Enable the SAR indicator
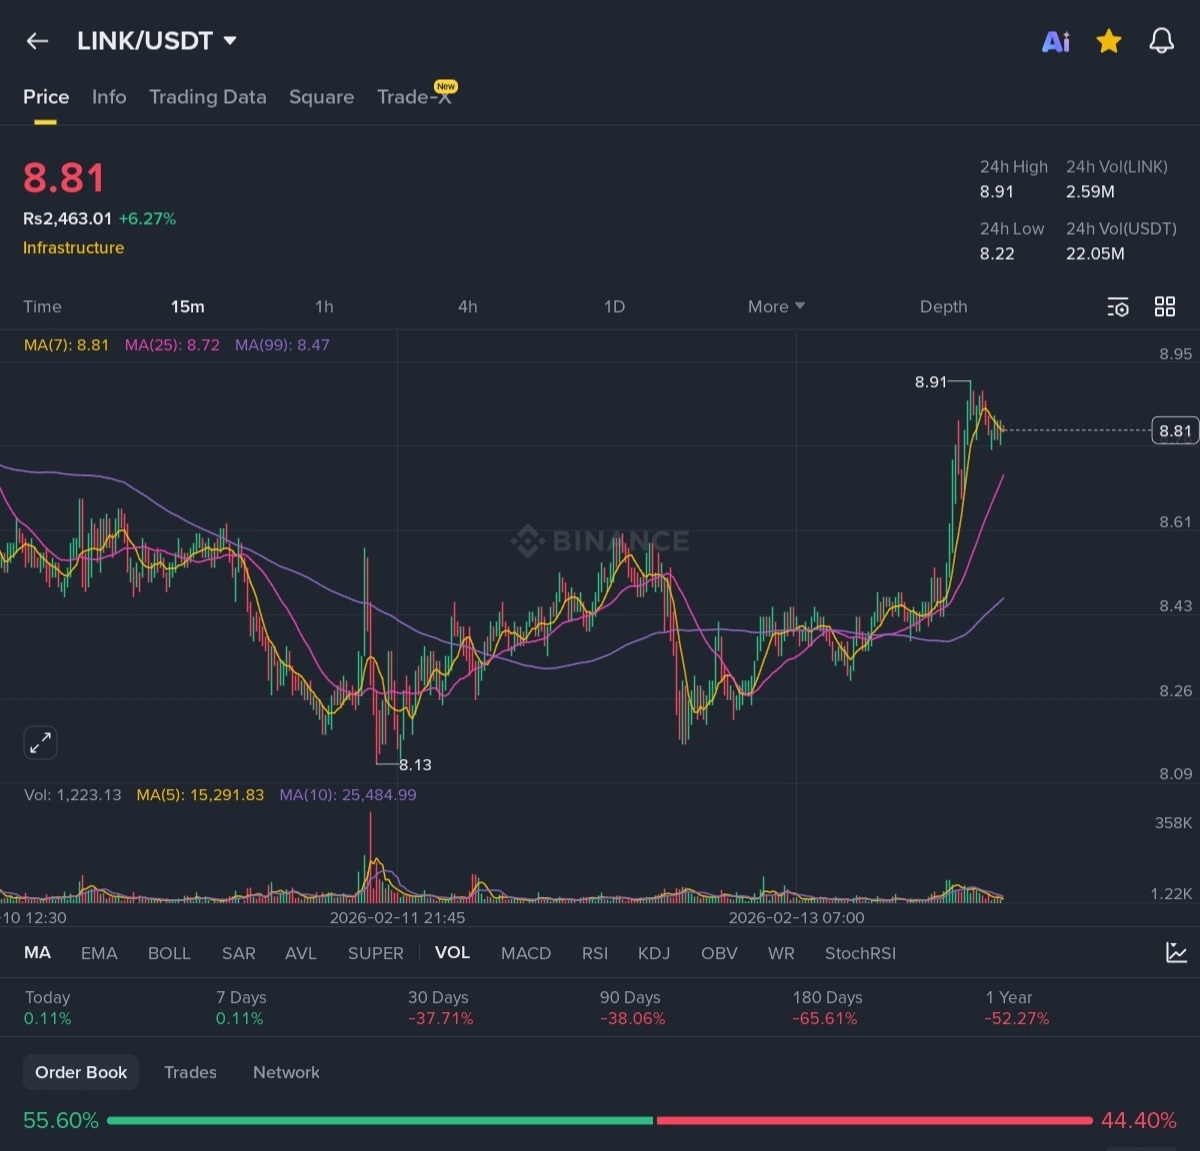 tap(238, 953)
